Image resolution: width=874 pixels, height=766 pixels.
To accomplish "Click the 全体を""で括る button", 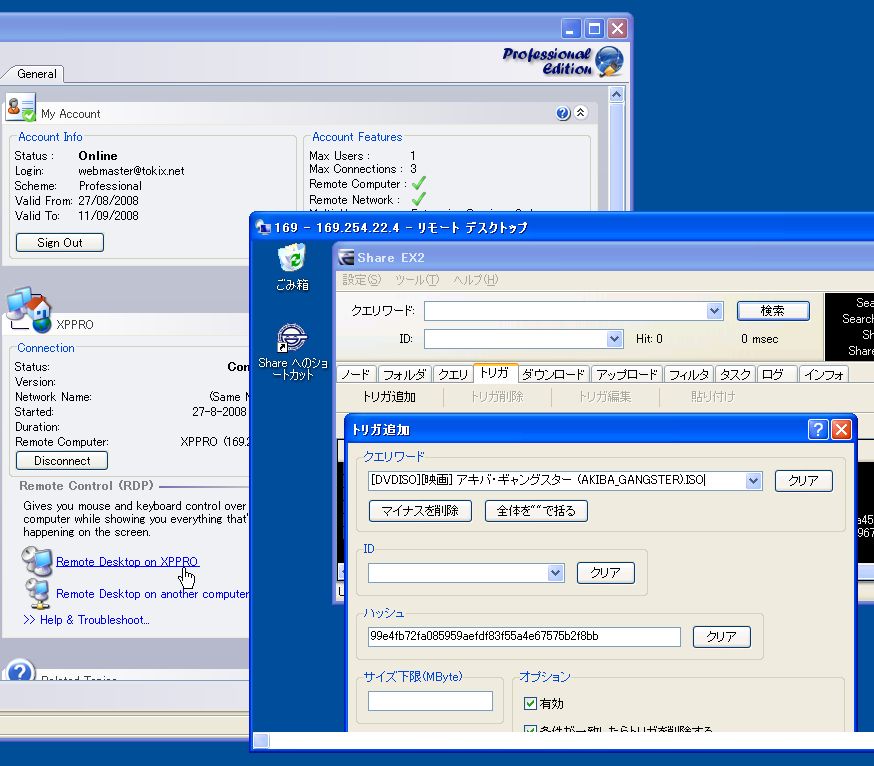I will point(536,511).
